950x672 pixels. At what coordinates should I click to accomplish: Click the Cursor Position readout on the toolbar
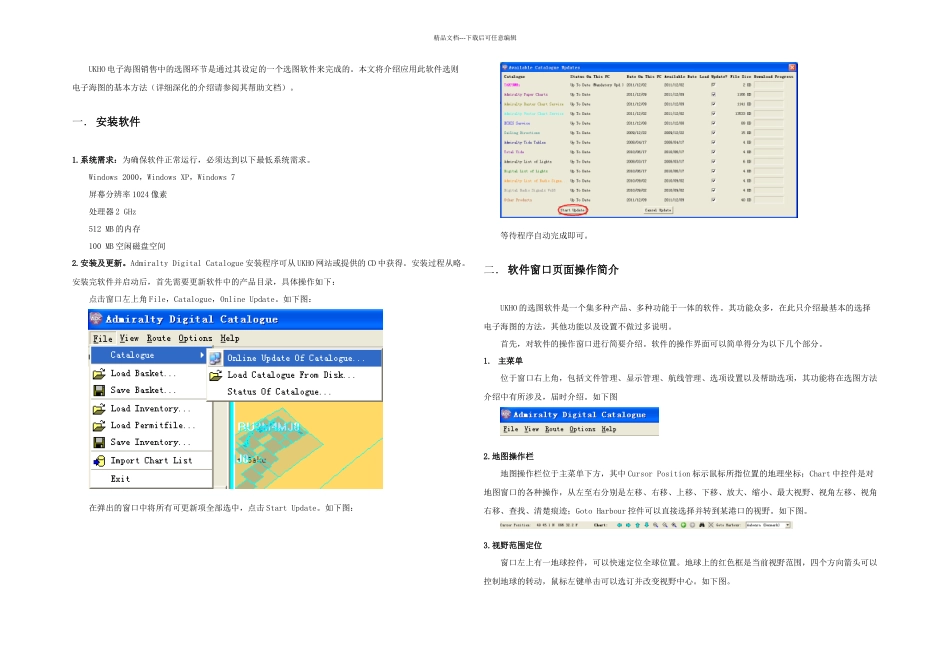[x=539, y=525]
